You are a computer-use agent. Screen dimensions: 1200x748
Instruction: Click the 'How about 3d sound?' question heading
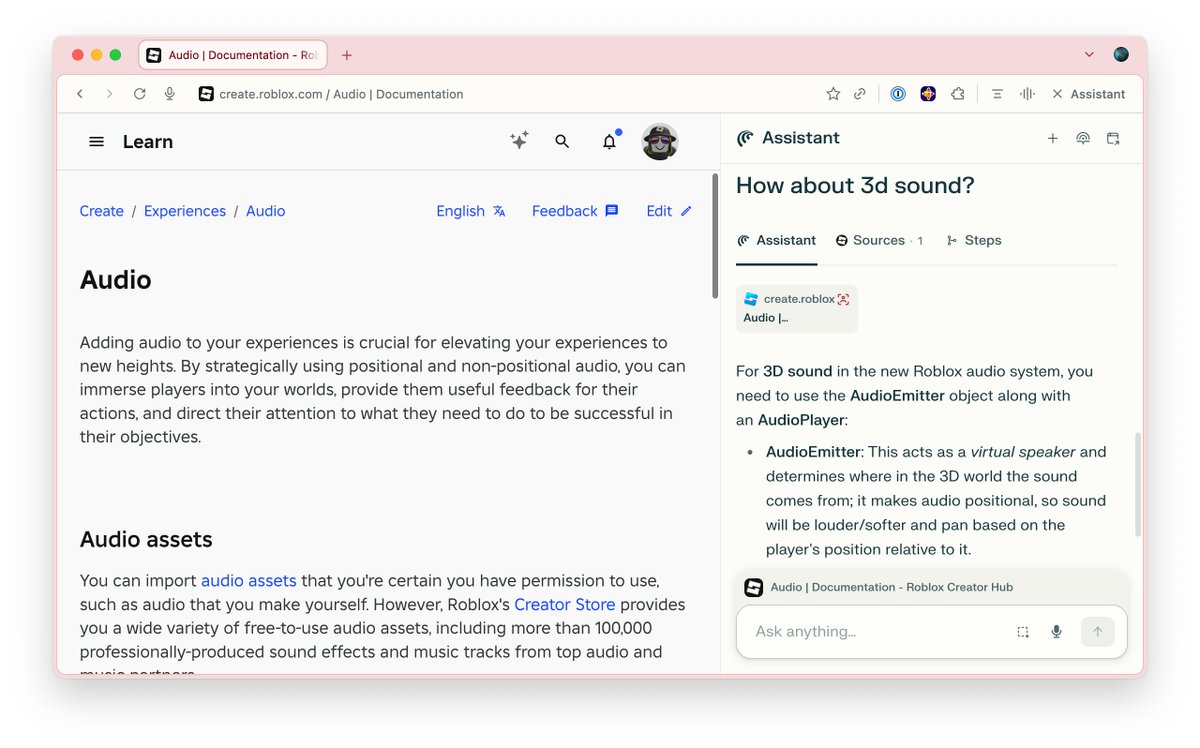(x=855, y=186)
